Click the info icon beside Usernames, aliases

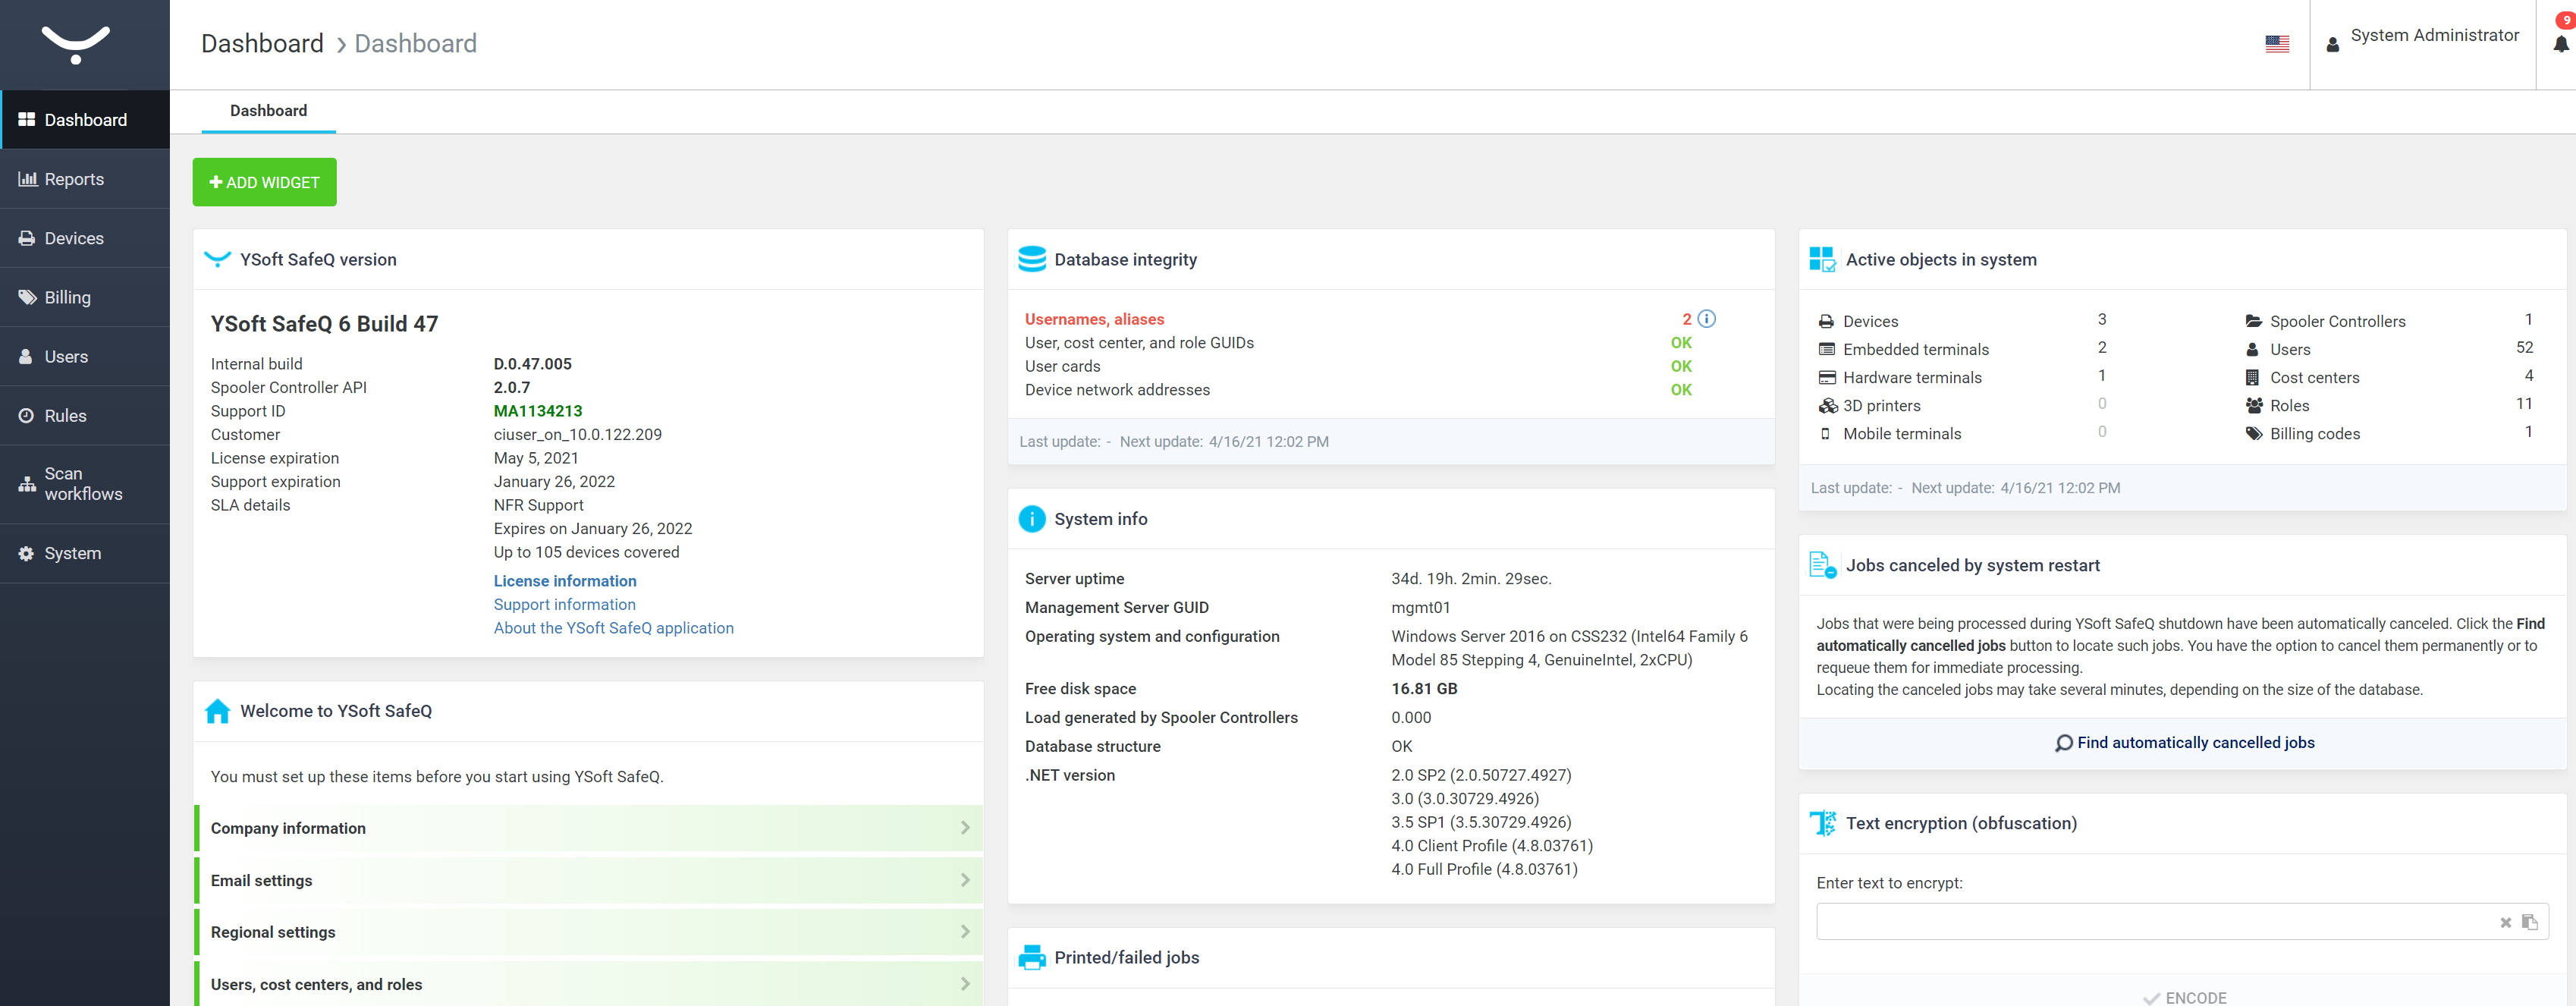point(1707,318)
